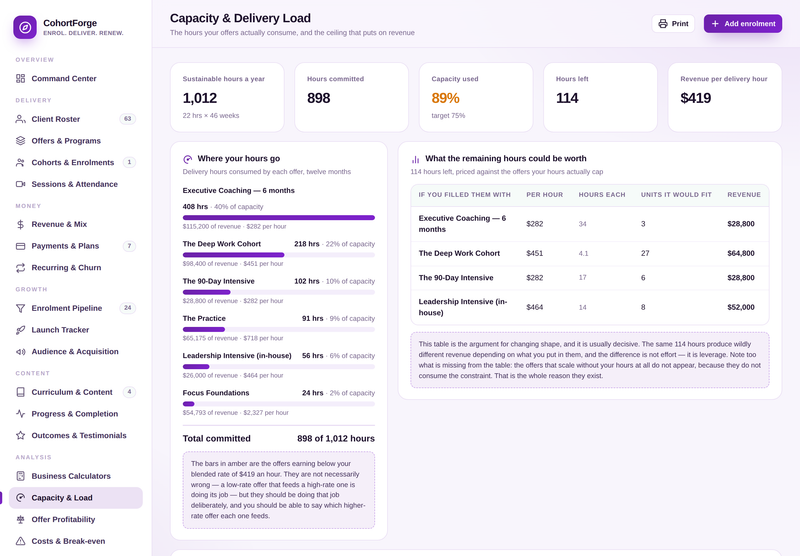This screenshot has height=556, width=800.
Task: Click the Sessions & Attendance camera icon
Action: 20,184
